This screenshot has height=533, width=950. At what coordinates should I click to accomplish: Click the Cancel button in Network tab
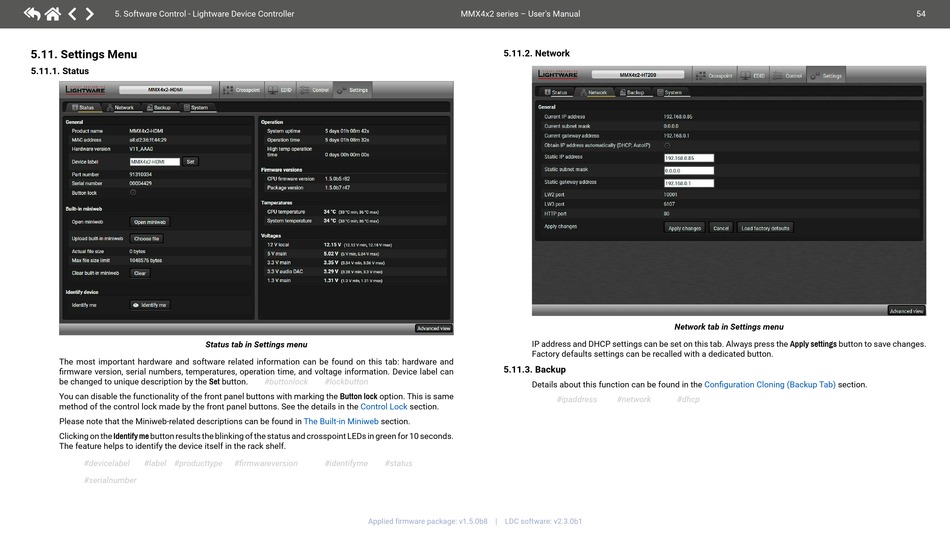point(721,228)
